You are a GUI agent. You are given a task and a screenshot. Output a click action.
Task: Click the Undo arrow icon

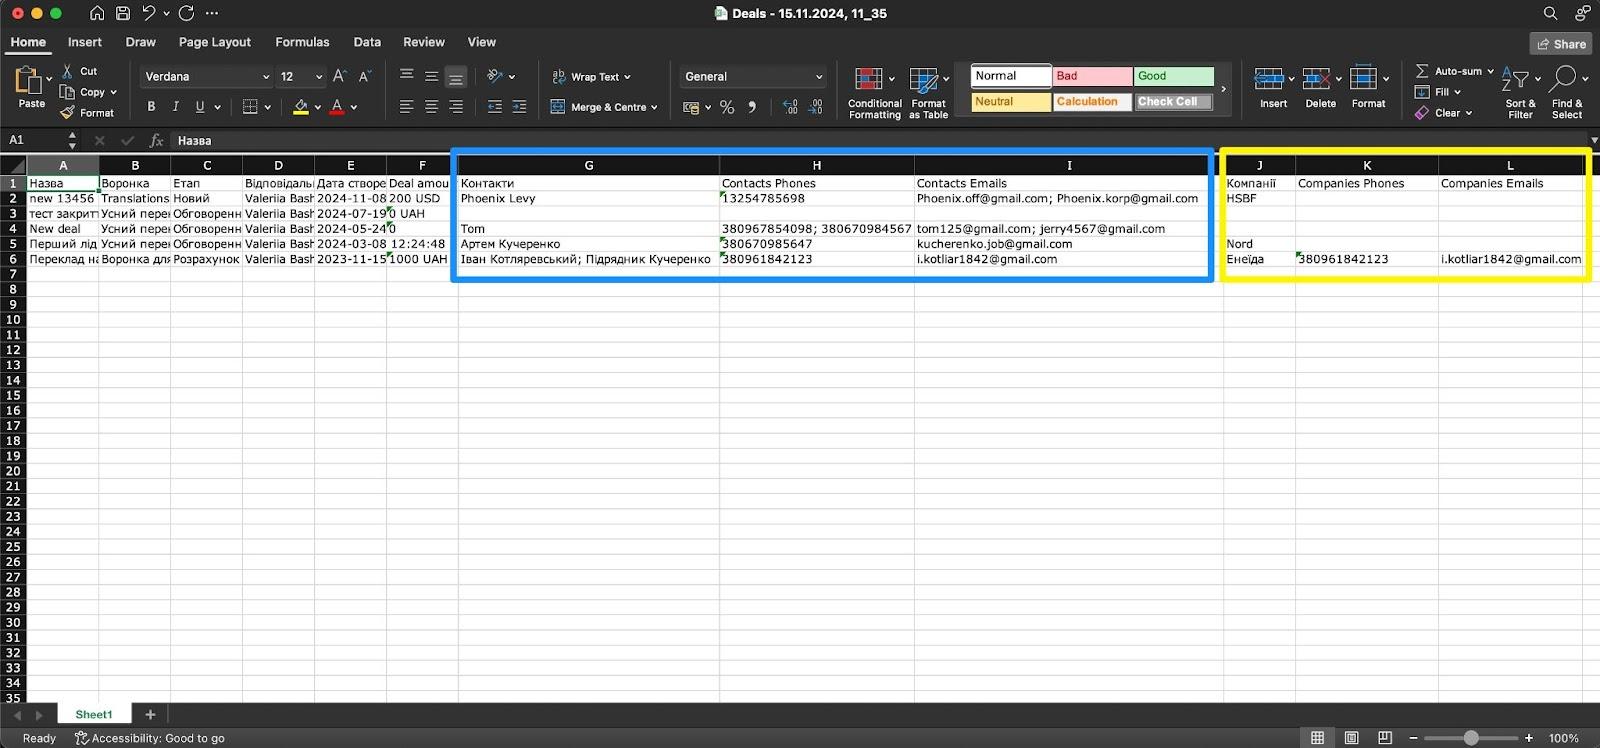pos(149,13)
